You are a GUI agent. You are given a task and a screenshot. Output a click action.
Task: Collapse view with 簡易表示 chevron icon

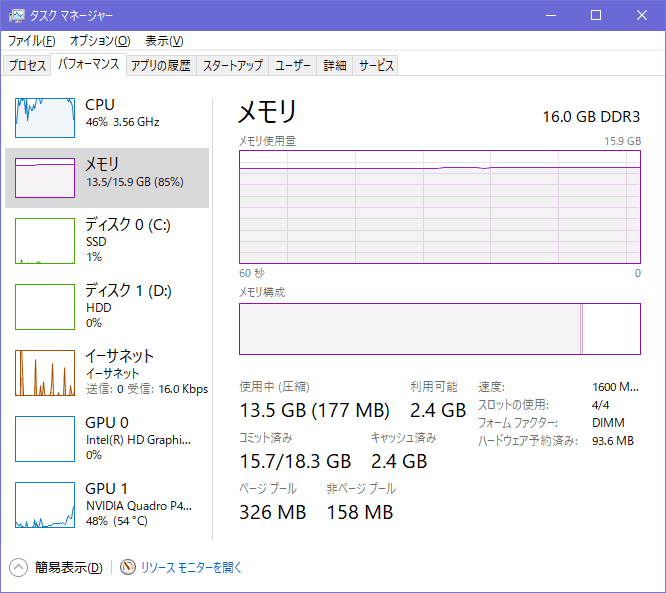click(19, 567)
